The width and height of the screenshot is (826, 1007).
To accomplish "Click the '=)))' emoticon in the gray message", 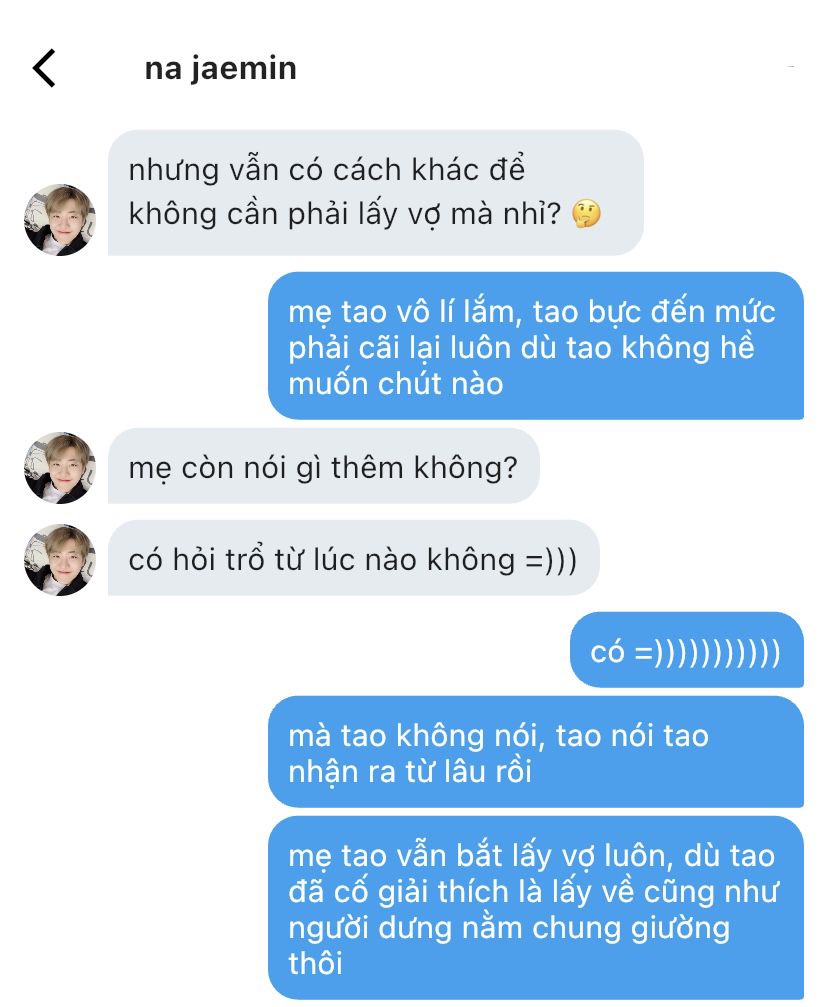I will click(x=551, y=560).
